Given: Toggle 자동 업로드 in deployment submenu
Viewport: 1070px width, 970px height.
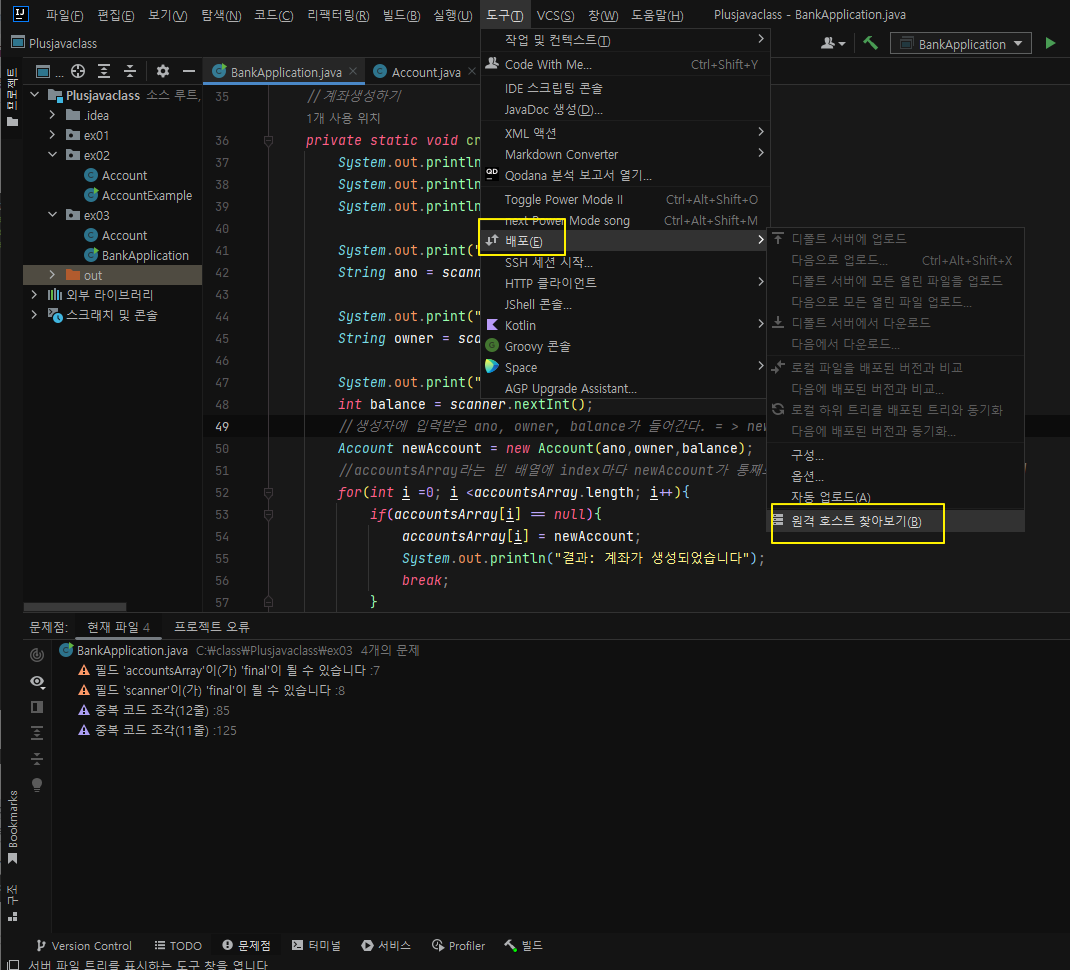Looking at the screenshot, I should click(x=896, y=497).
